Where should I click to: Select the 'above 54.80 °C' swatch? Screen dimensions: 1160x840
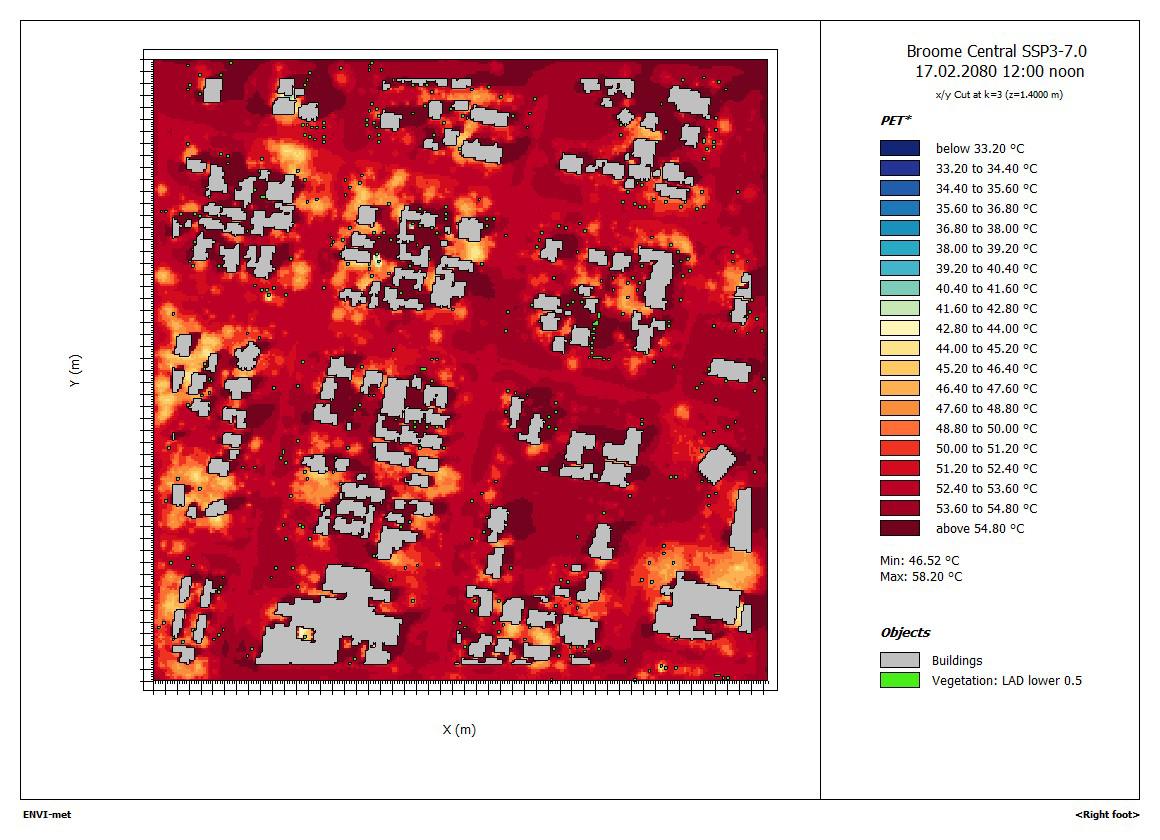tap(900, 528)
